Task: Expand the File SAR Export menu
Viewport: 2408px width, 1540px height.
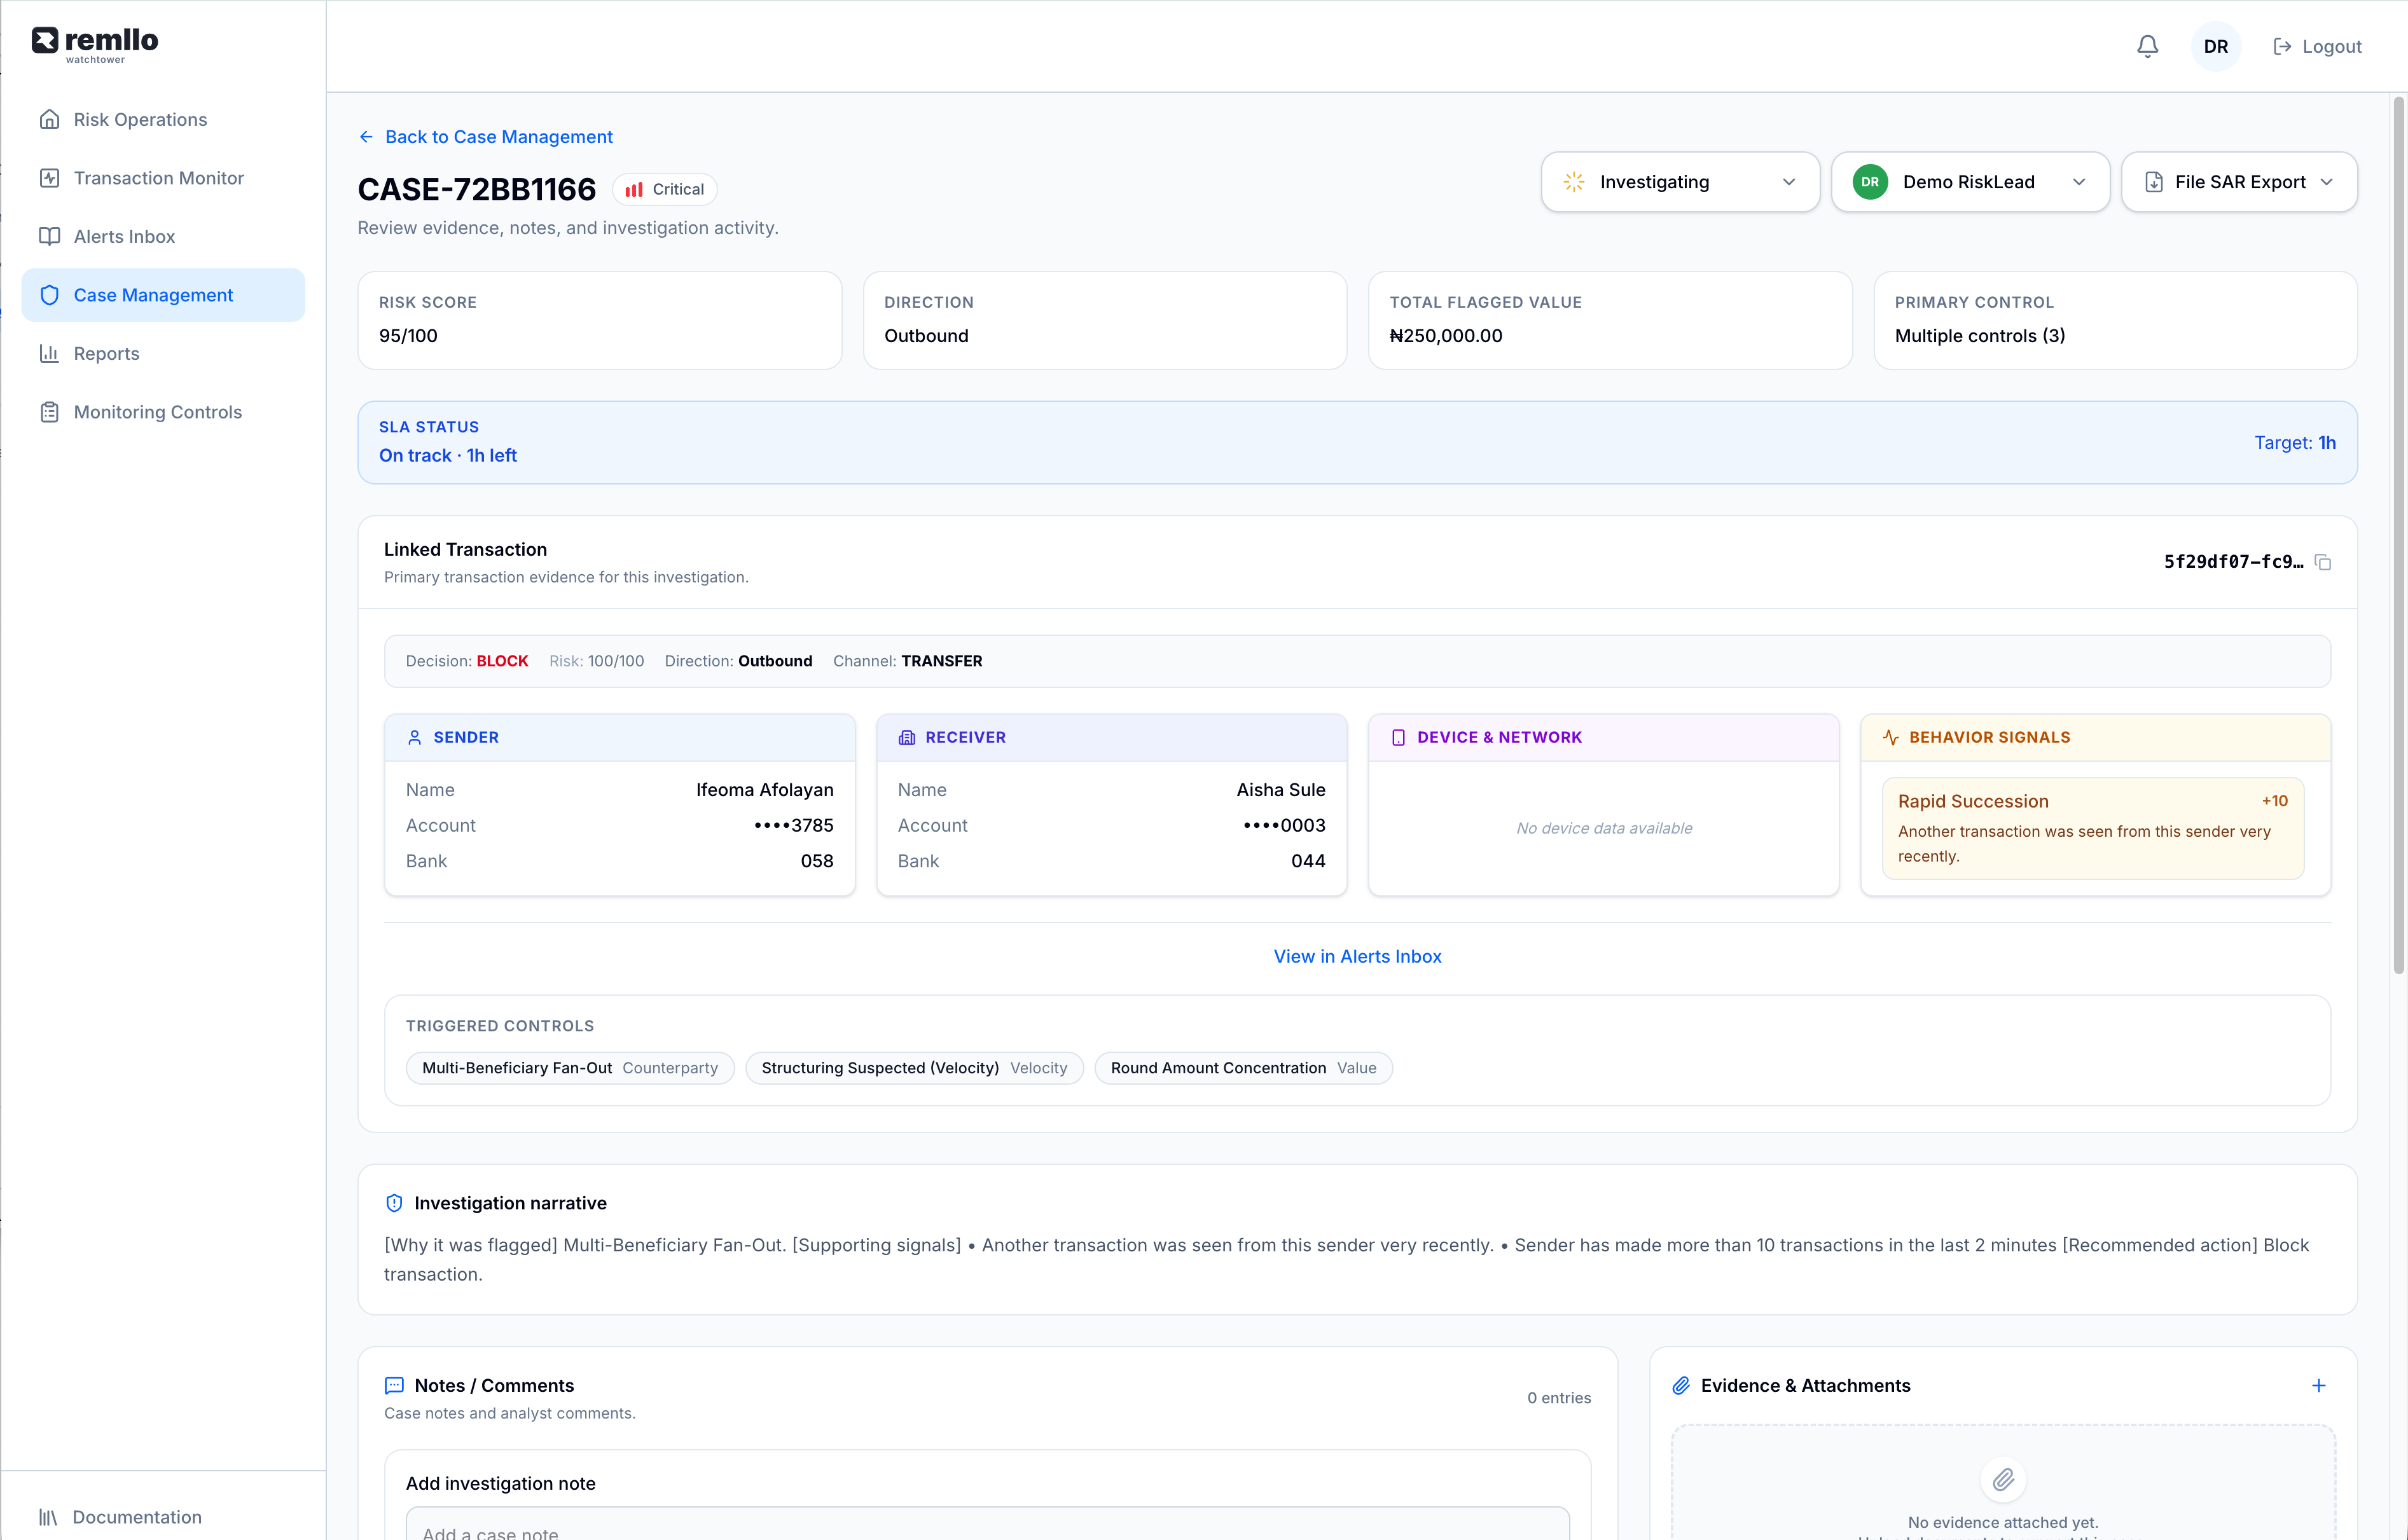Action: 2238,182
